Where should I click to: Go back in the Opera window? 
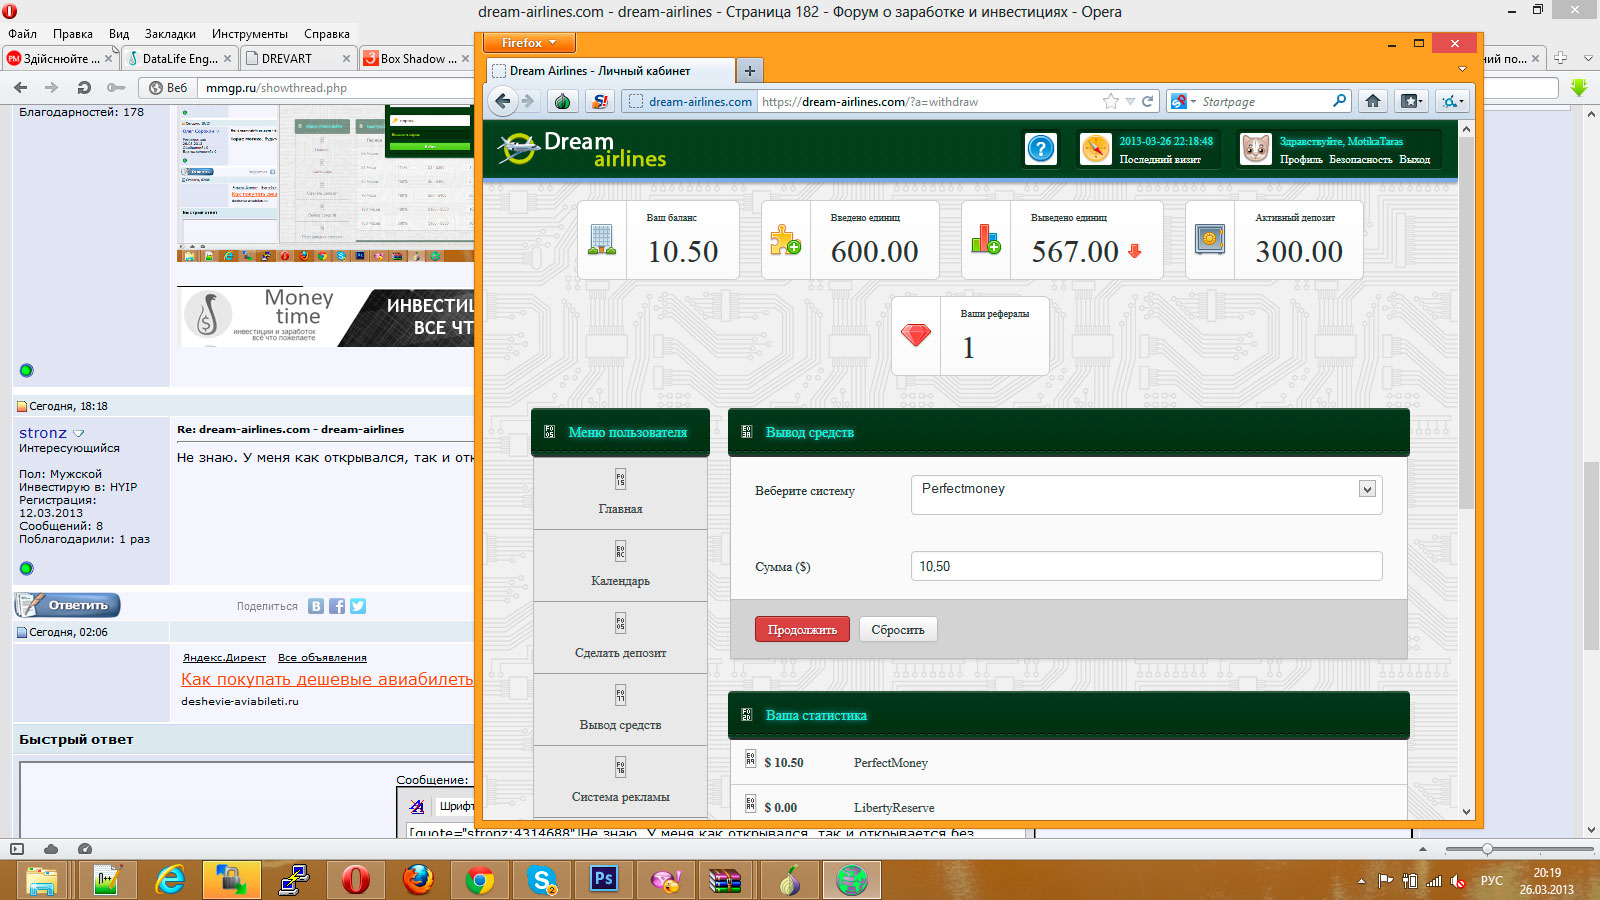[21, 88]
